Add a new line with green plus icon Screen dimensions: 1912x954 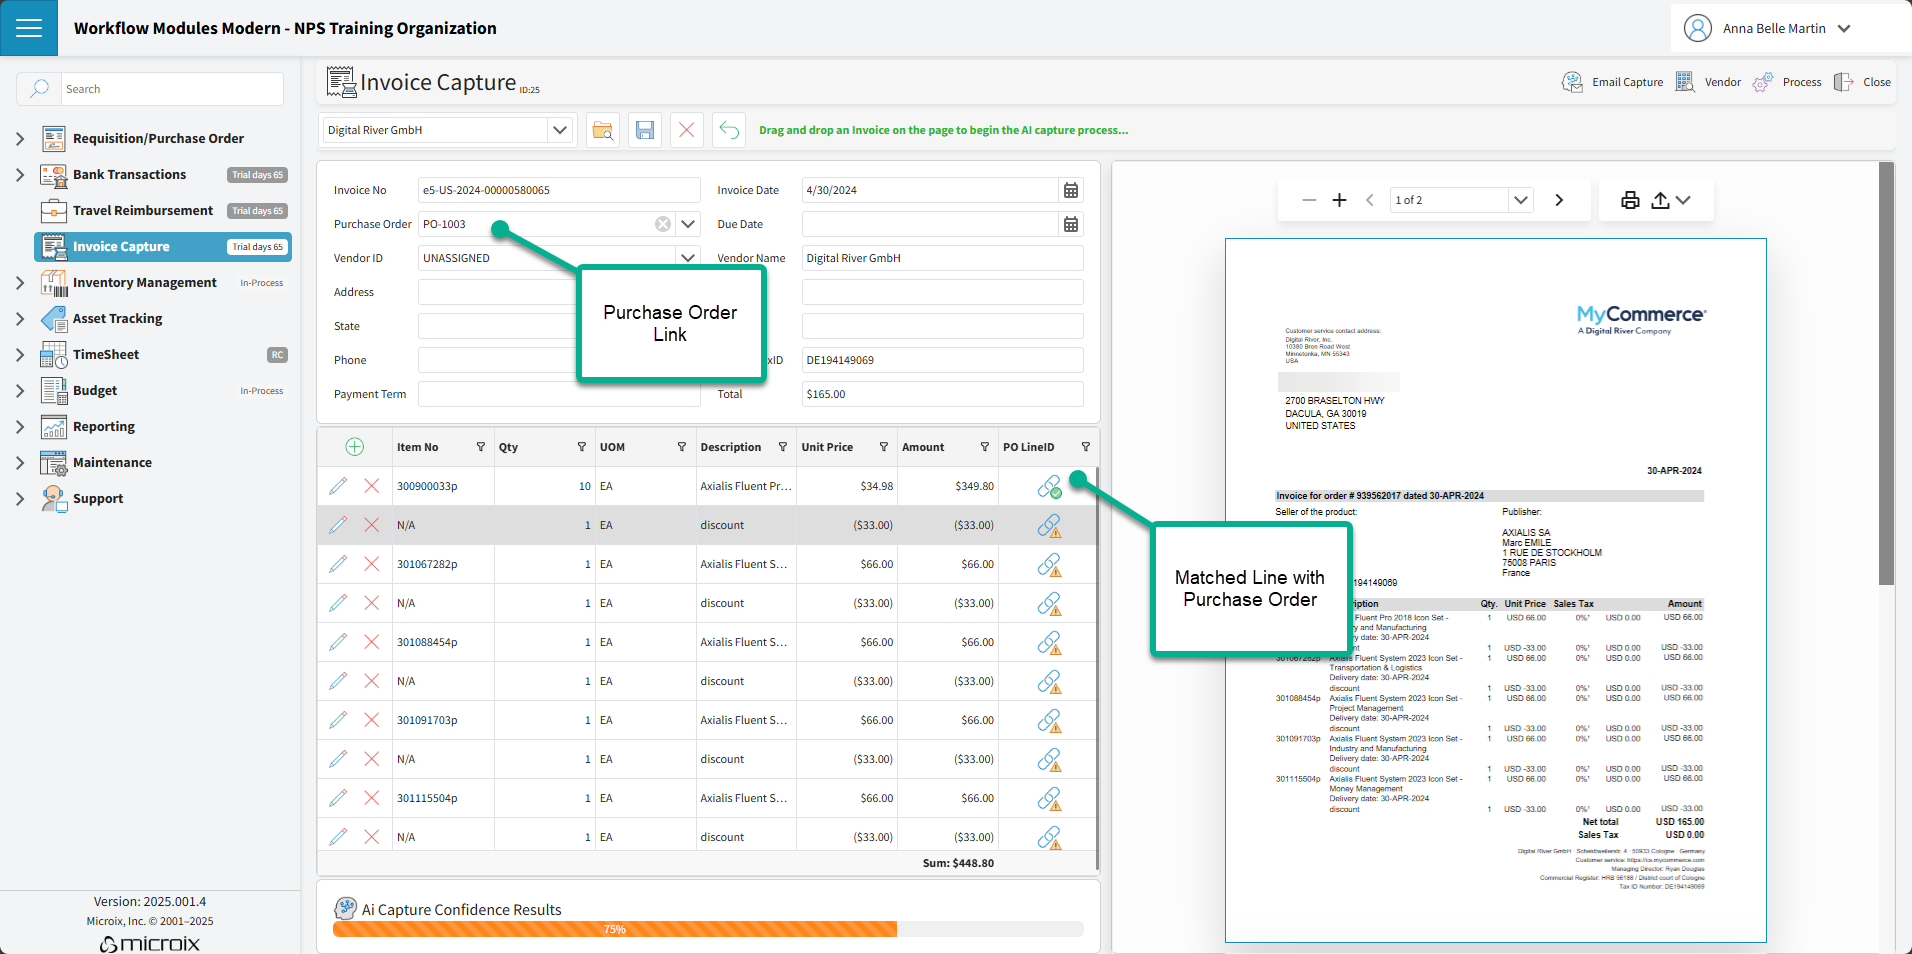[x=355, y=447]
